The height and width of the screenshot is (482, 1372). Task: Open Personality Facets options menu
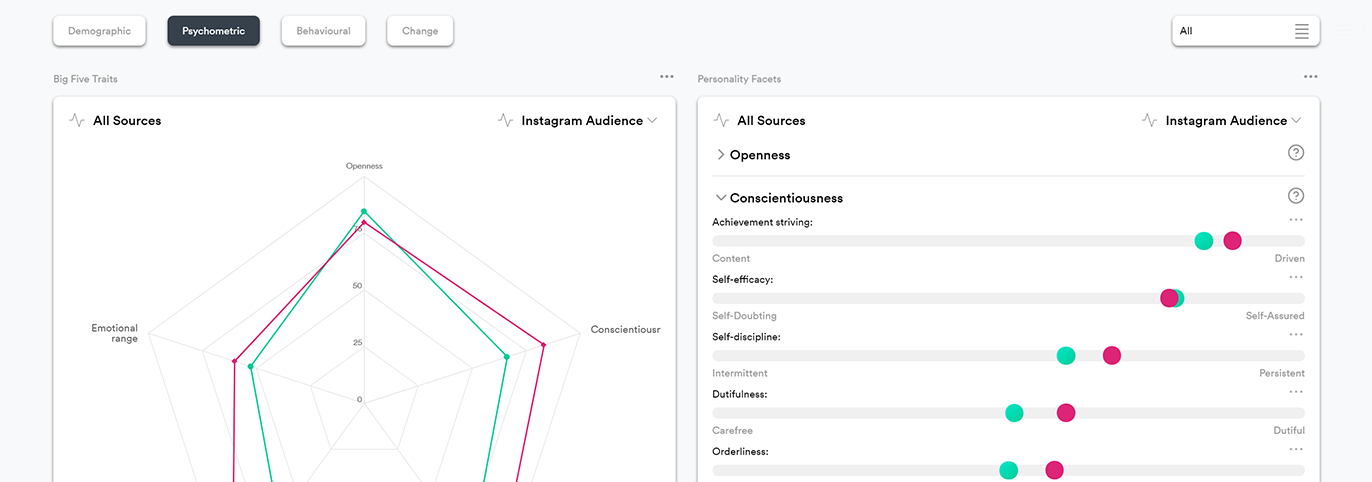point(1311,77)
